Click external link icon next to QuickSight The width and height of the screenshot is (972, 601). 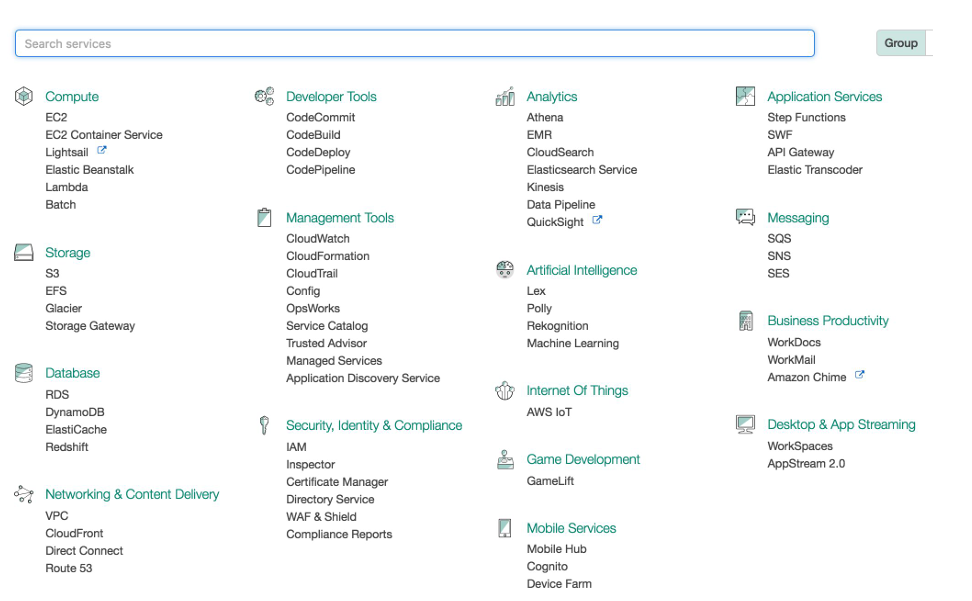point(597,219)
